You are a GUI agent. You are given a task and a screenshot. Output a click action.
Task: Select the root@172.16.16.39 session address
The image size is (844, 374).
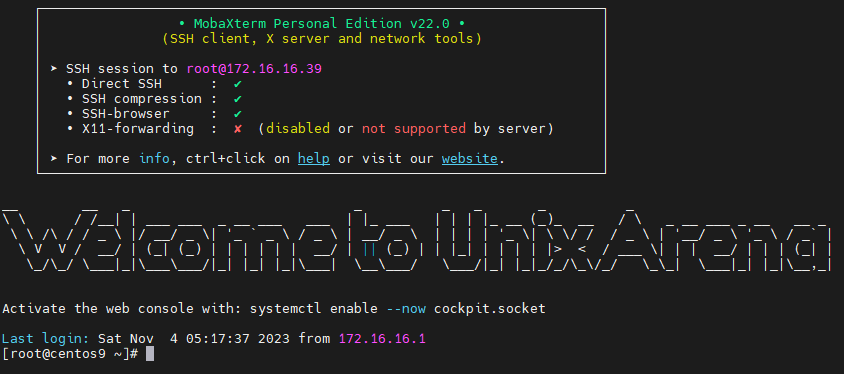click(x=254, y=69)
